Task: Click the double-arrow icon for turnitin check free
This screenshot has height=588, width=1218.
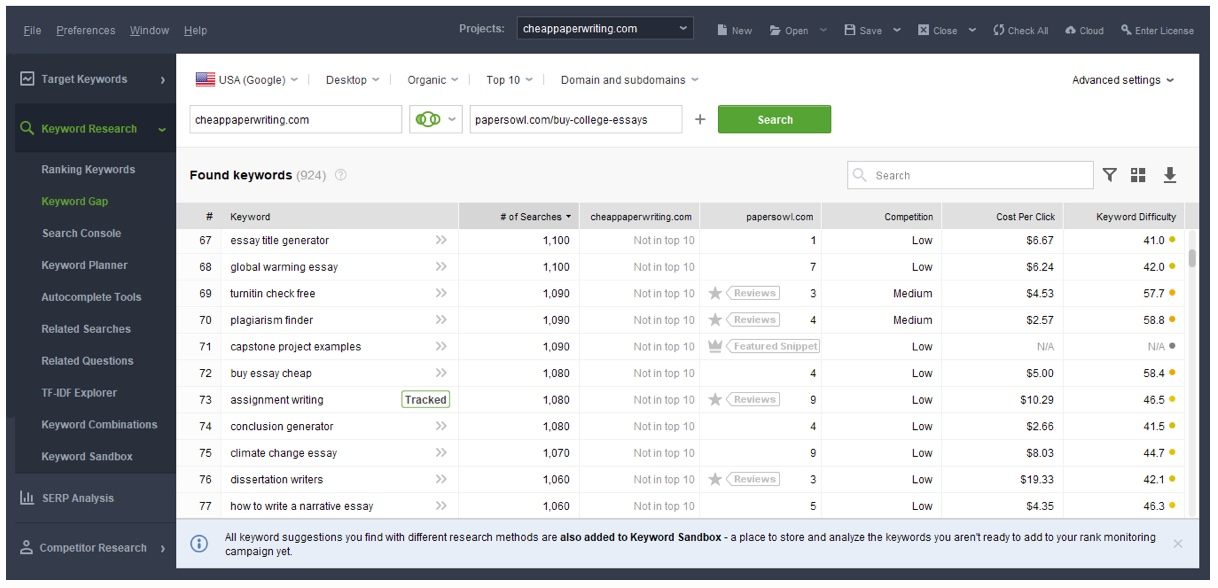Action: pyautogui.click(x=441, y=293)
